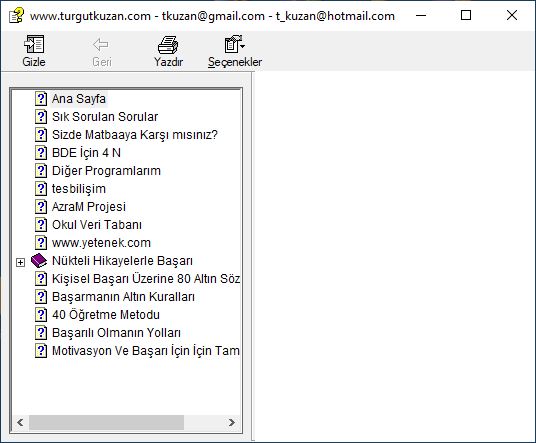Click the topic icon next to BDE İçin 4 N

41,152
